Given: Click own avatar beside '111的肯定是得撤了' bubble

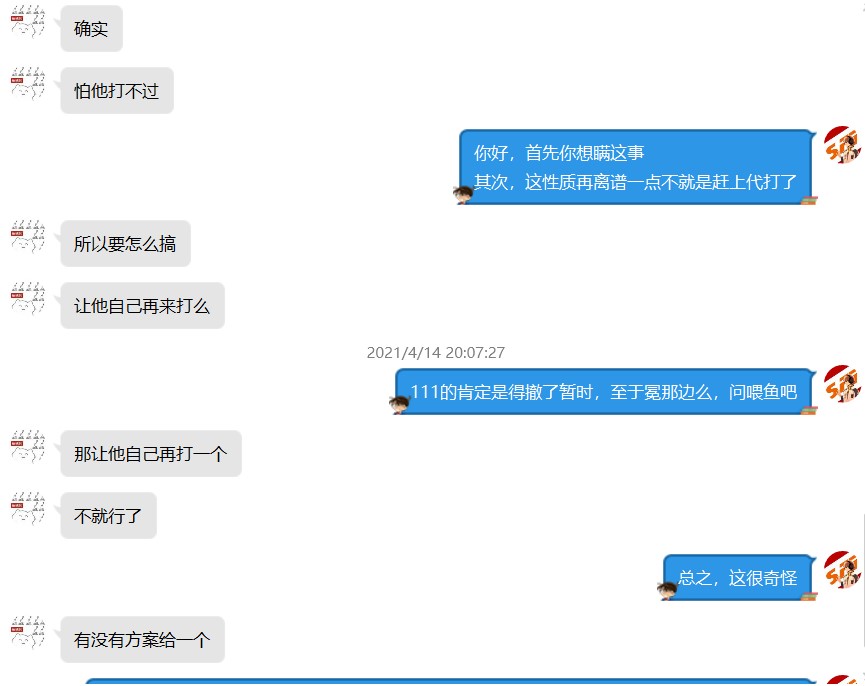Looking at the screenshot, I should pyautogui.click(x=842, y=384).
